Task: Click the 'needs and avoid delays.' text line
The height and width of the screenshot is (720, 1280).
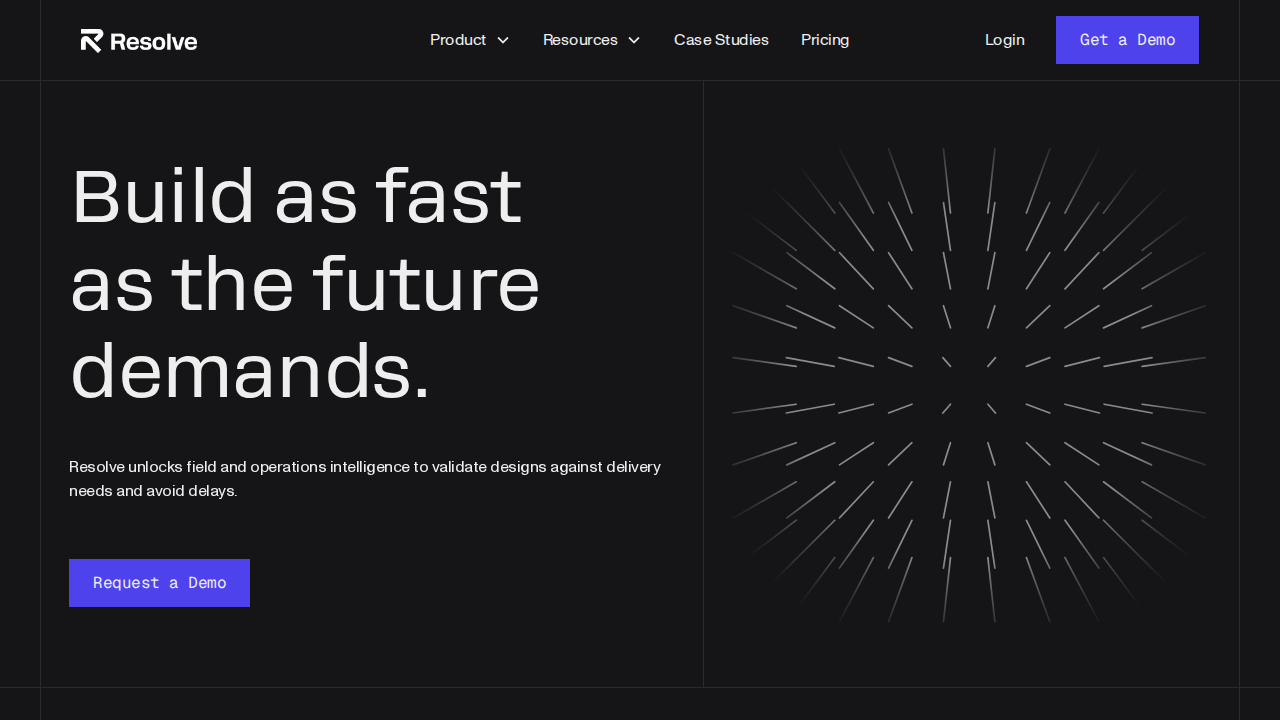Action: tap(153, 491)
